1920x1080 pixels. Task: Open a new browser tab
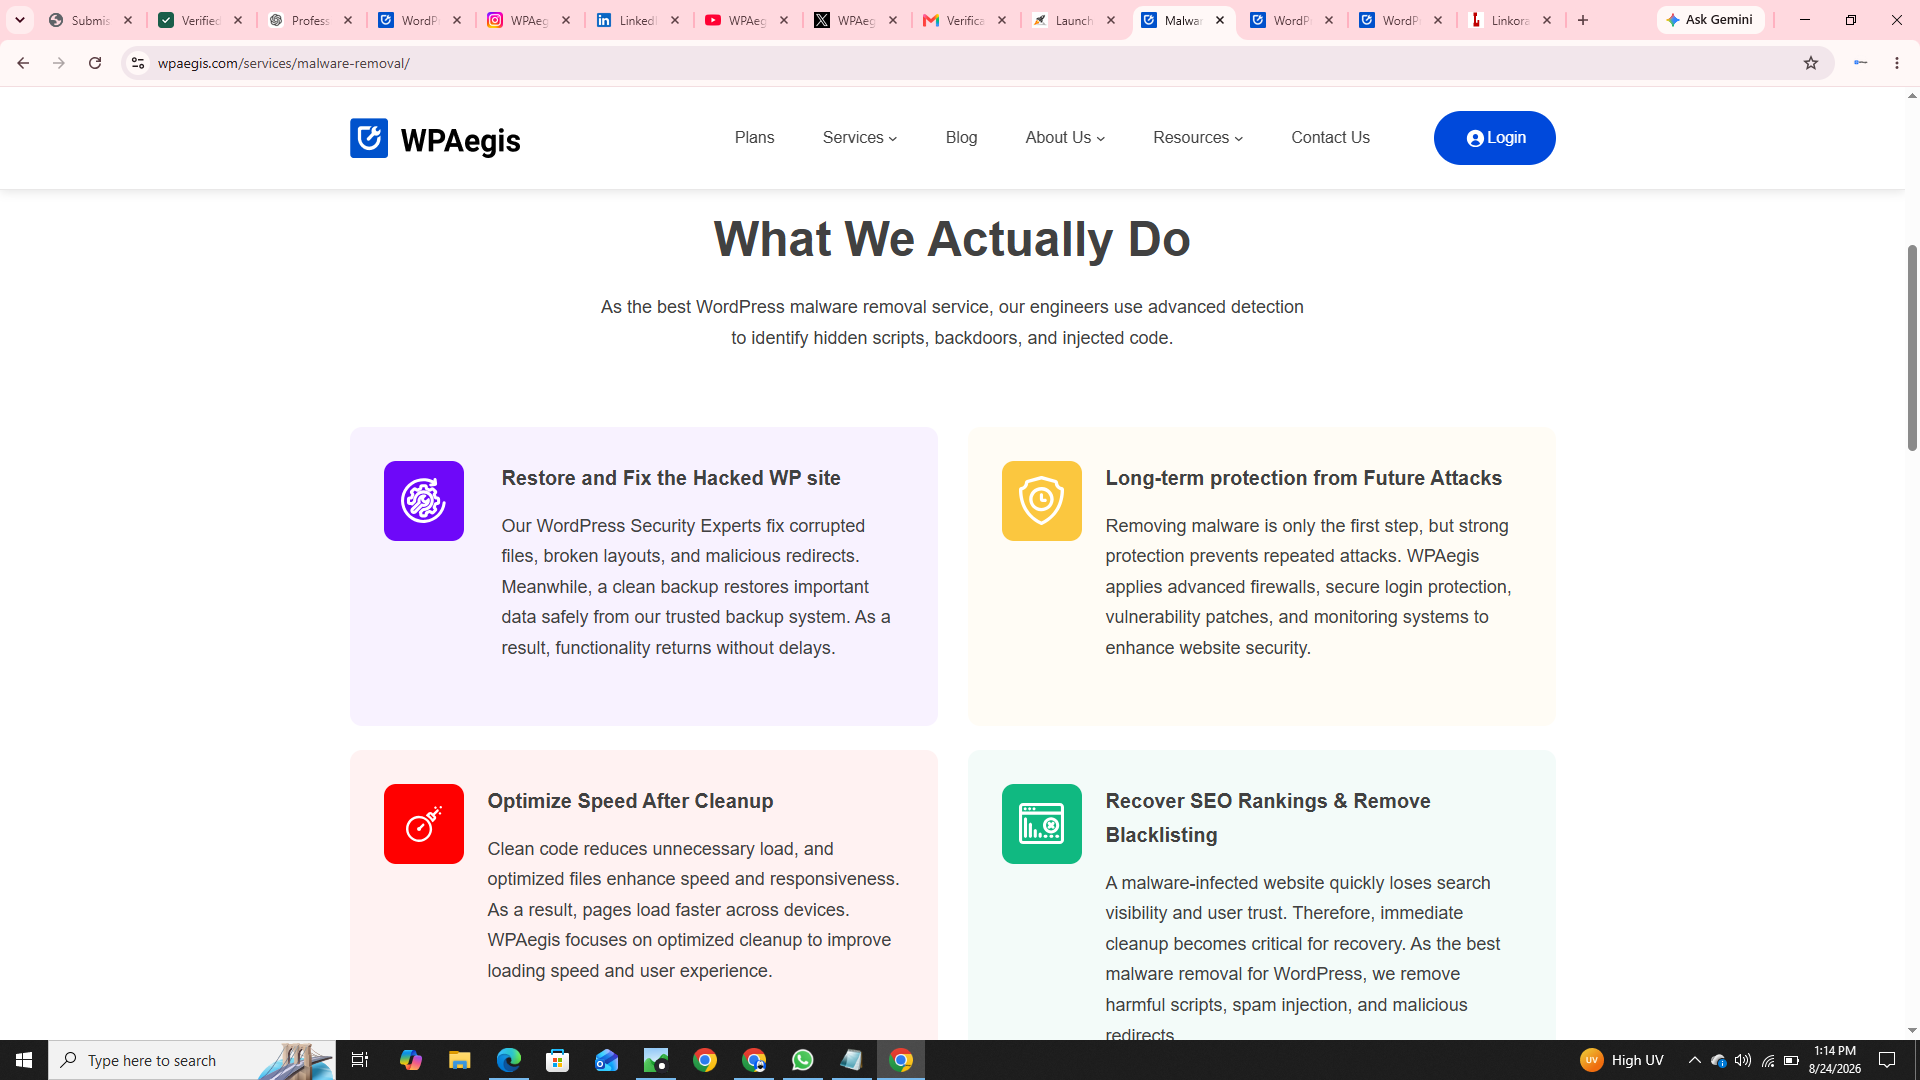[1582, 20]
